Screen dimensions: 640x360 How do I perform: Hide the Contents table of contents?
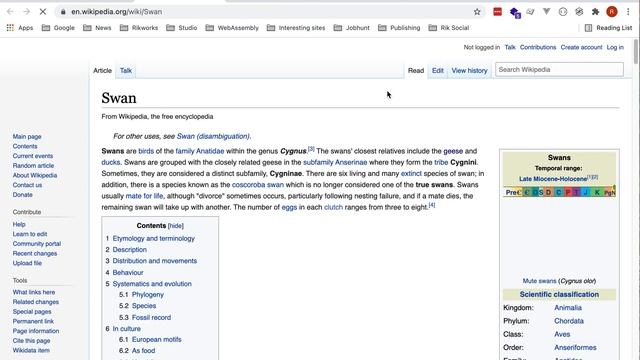[176, 226]
